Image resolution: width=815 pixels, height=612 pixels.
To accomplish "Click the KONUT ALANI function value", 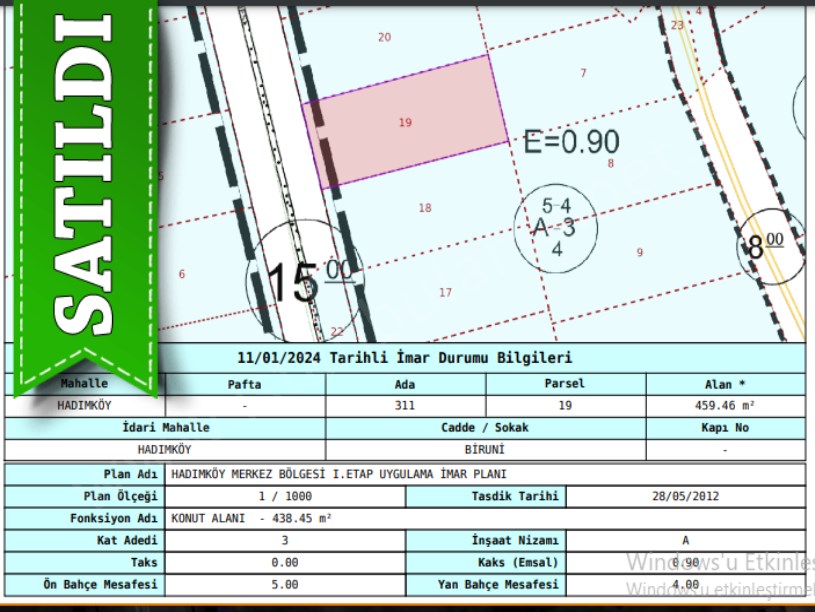I will point(252,519).
